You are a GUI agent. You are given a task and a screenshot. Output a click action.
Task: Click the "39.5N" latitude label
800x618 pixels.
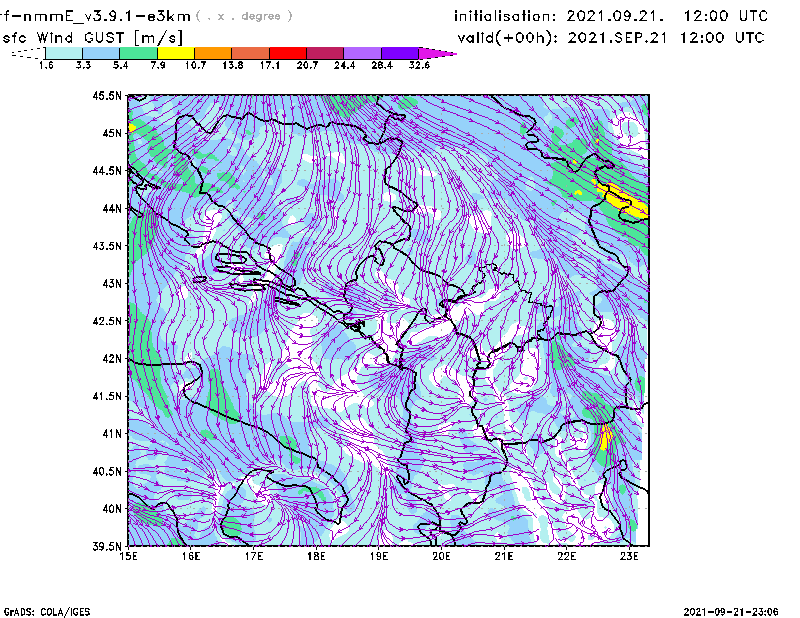(108, 547)
